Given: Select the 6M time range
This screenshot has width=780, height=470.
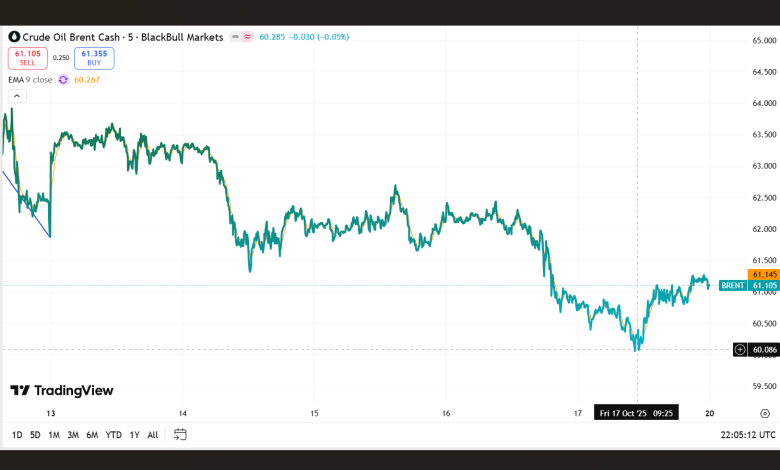Looking at the screenshot, I should coord(92,434).
